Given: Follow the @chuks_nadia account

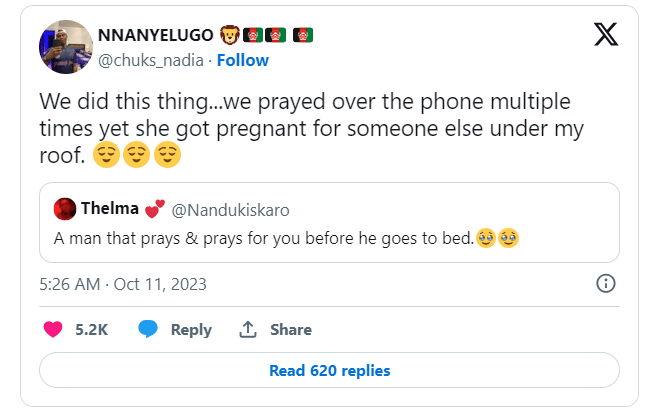Looking at the screenshot, I should click(243, 60).
